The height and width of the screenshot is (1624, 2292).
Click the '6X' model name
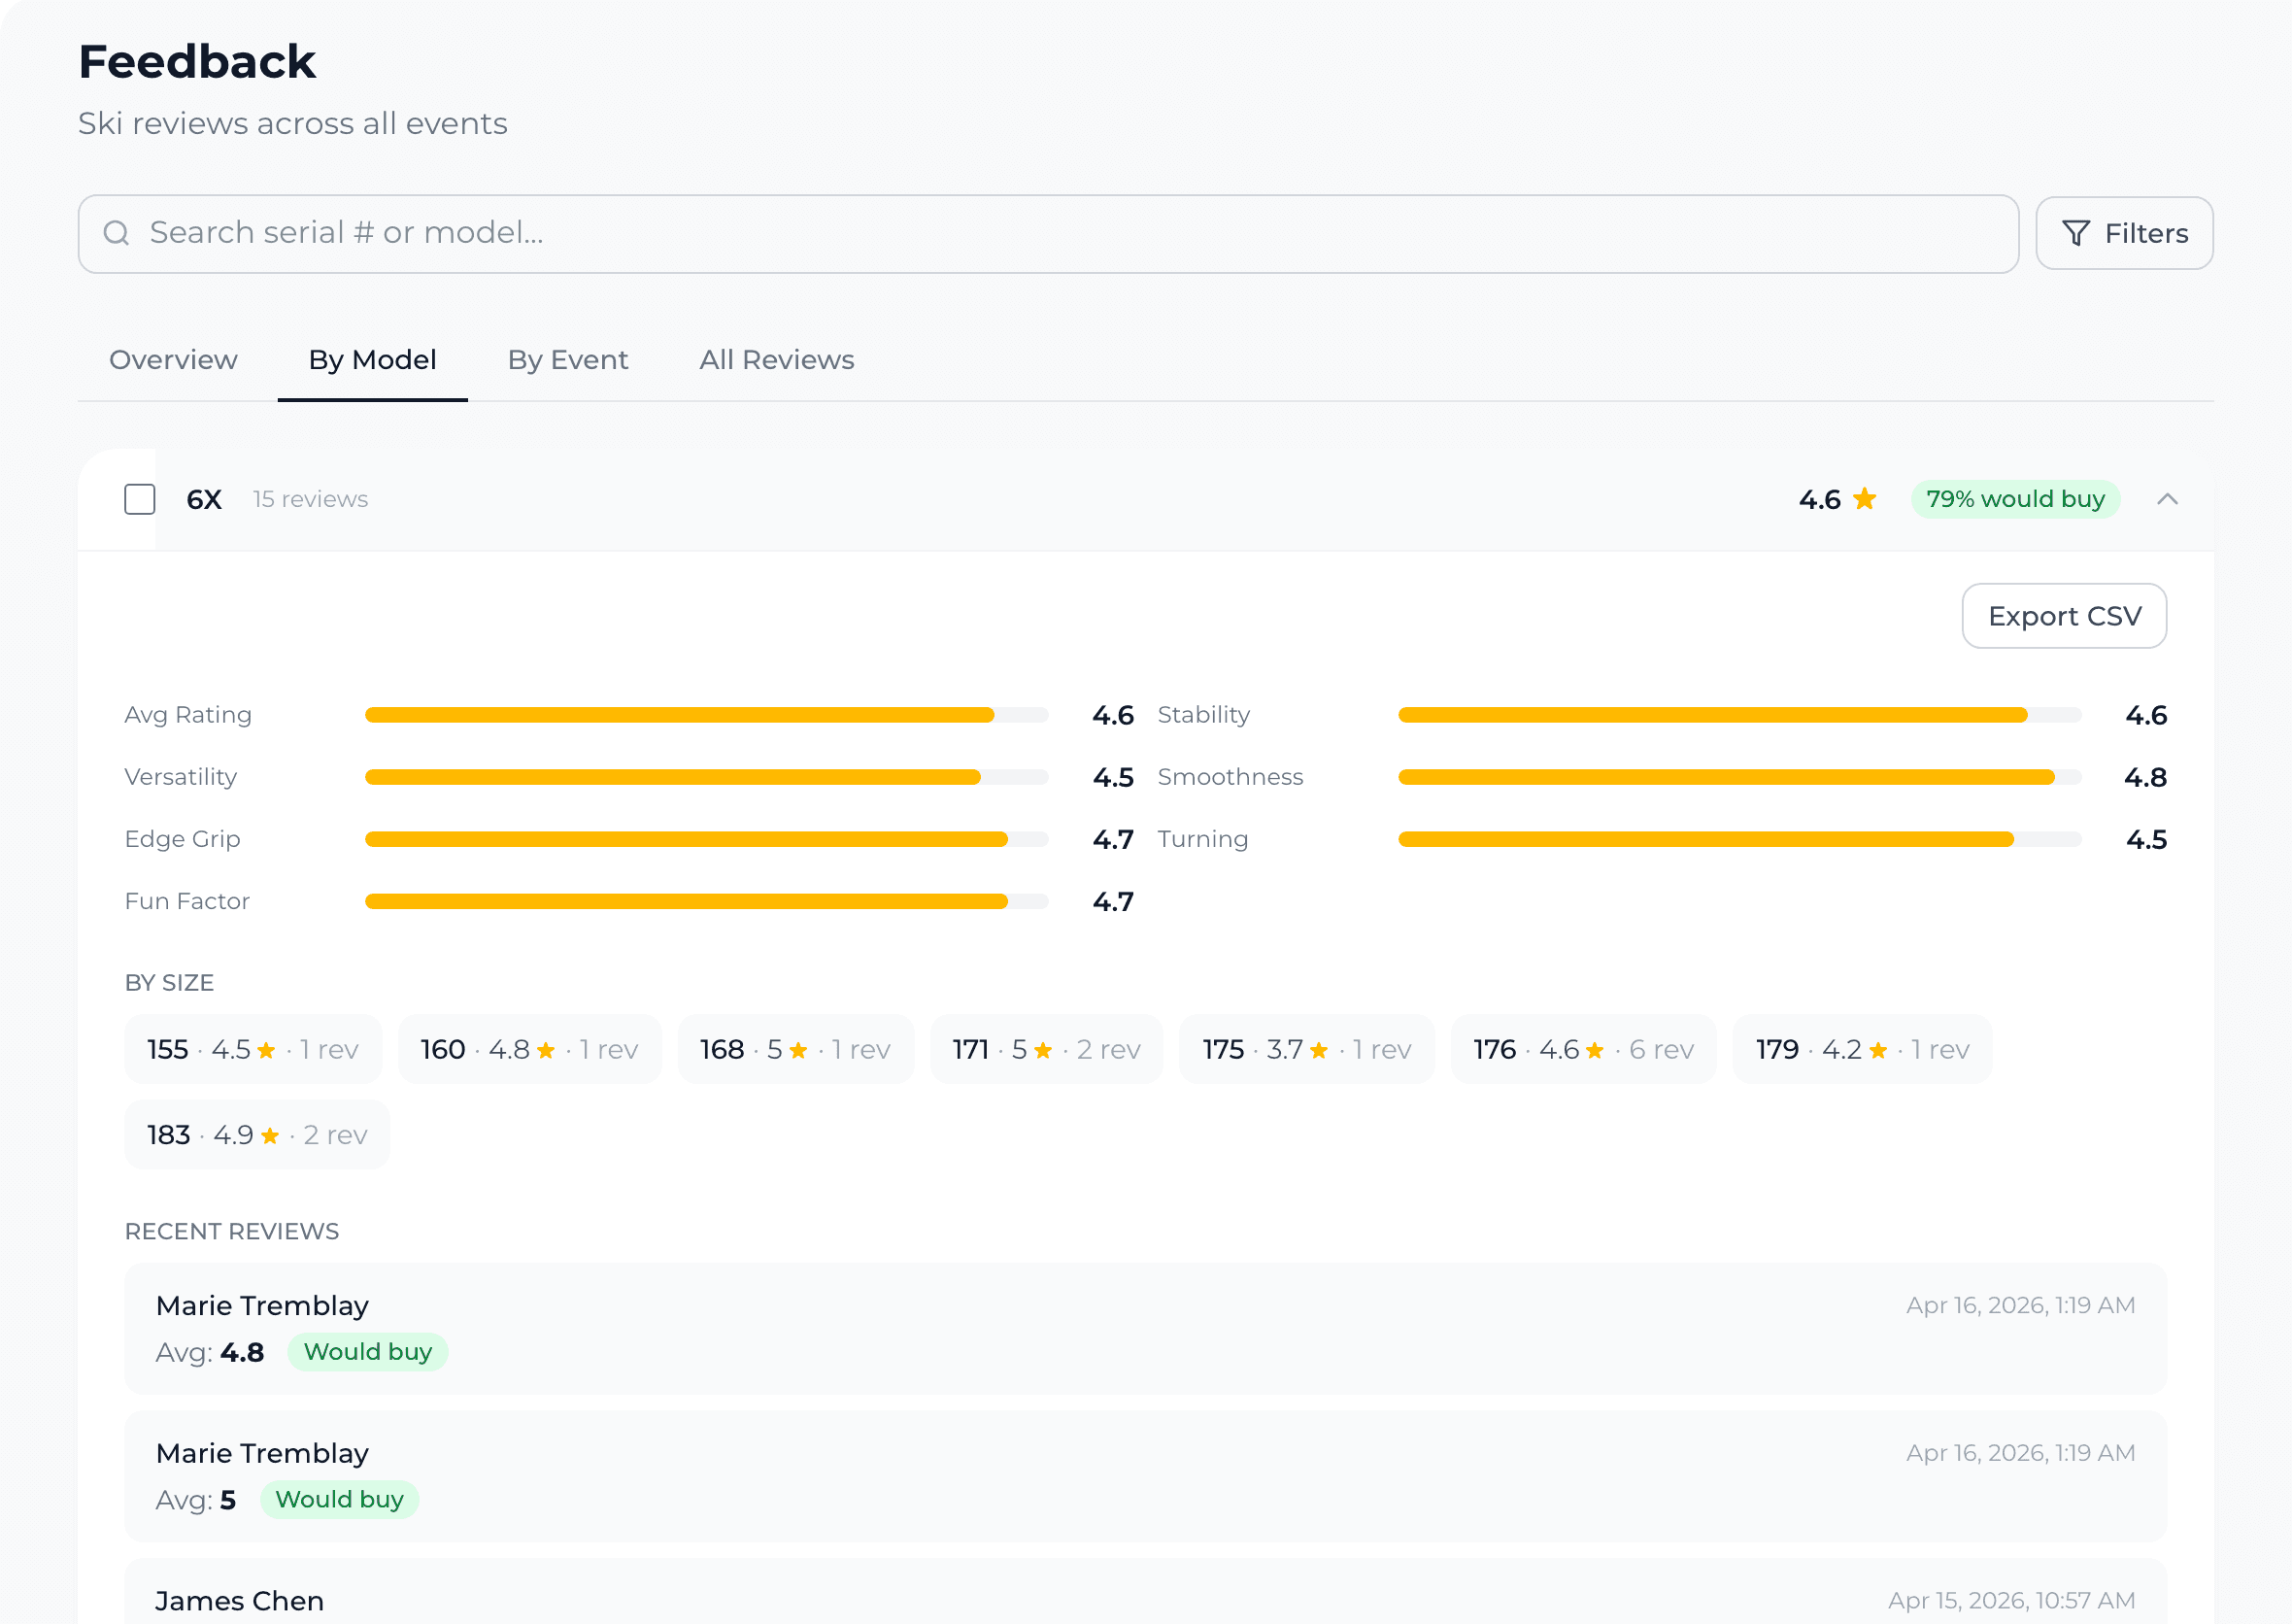[x=204, y=499]
